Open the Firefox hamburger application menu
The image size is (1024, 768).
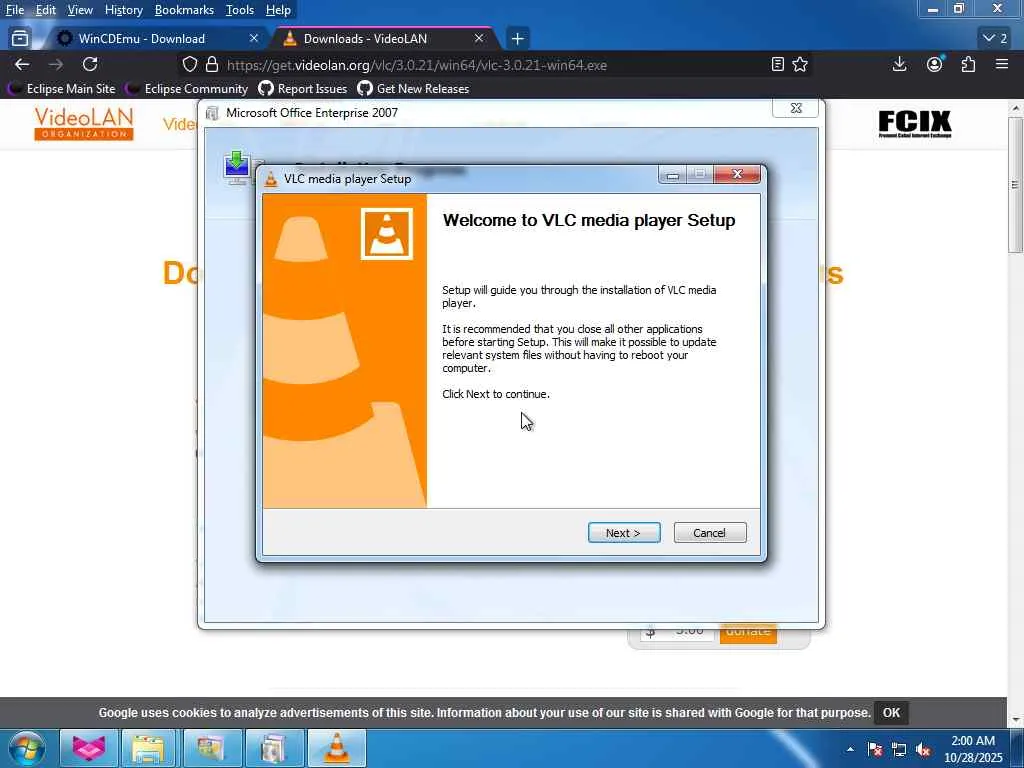click(1002, 64)
